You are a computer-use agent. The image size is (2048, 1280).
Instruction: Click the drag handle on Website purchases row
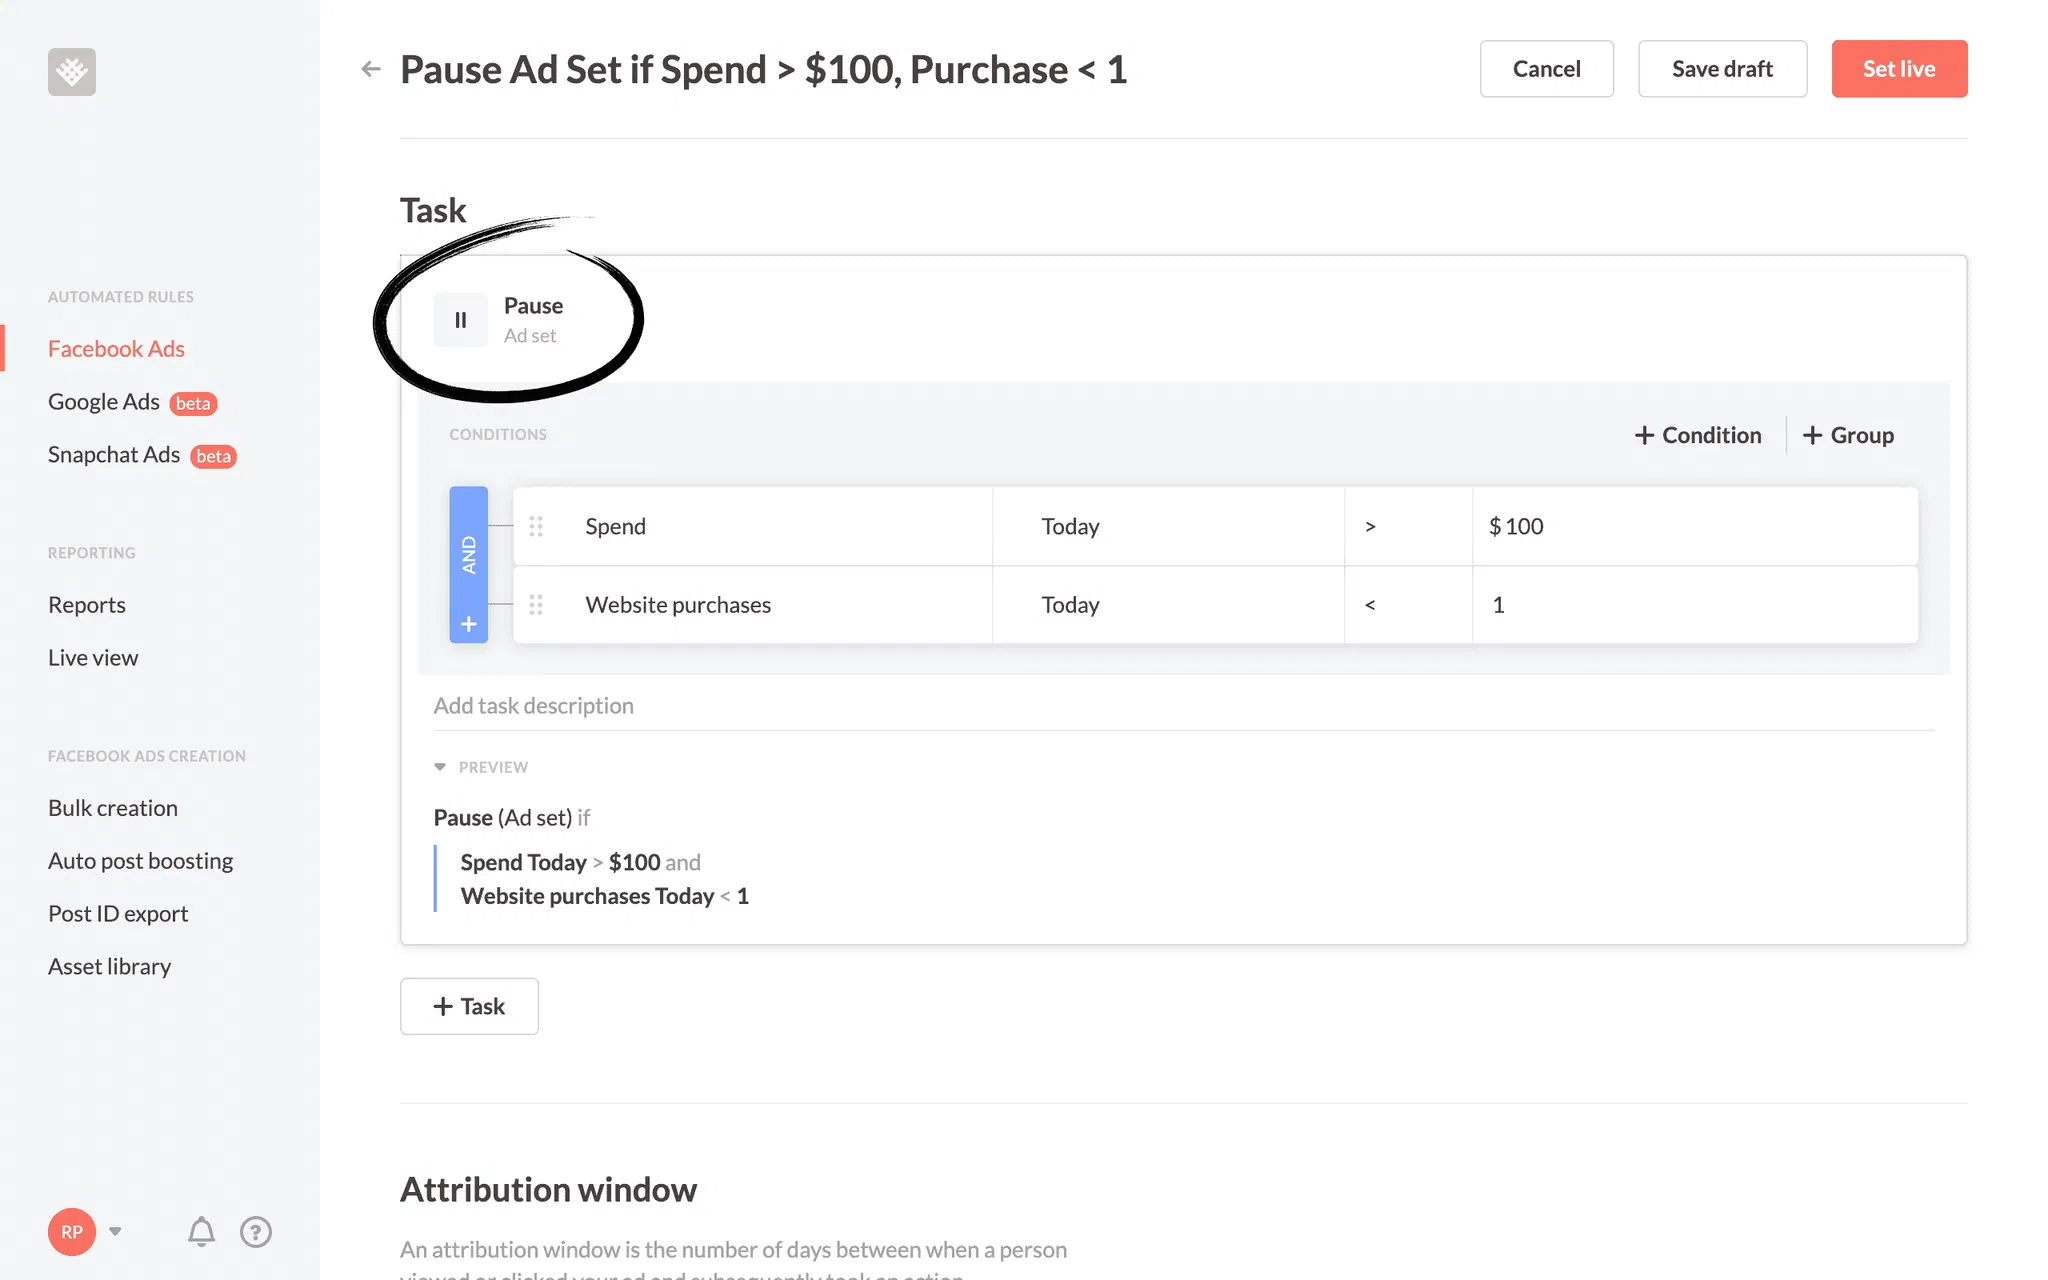coord(536,605)
